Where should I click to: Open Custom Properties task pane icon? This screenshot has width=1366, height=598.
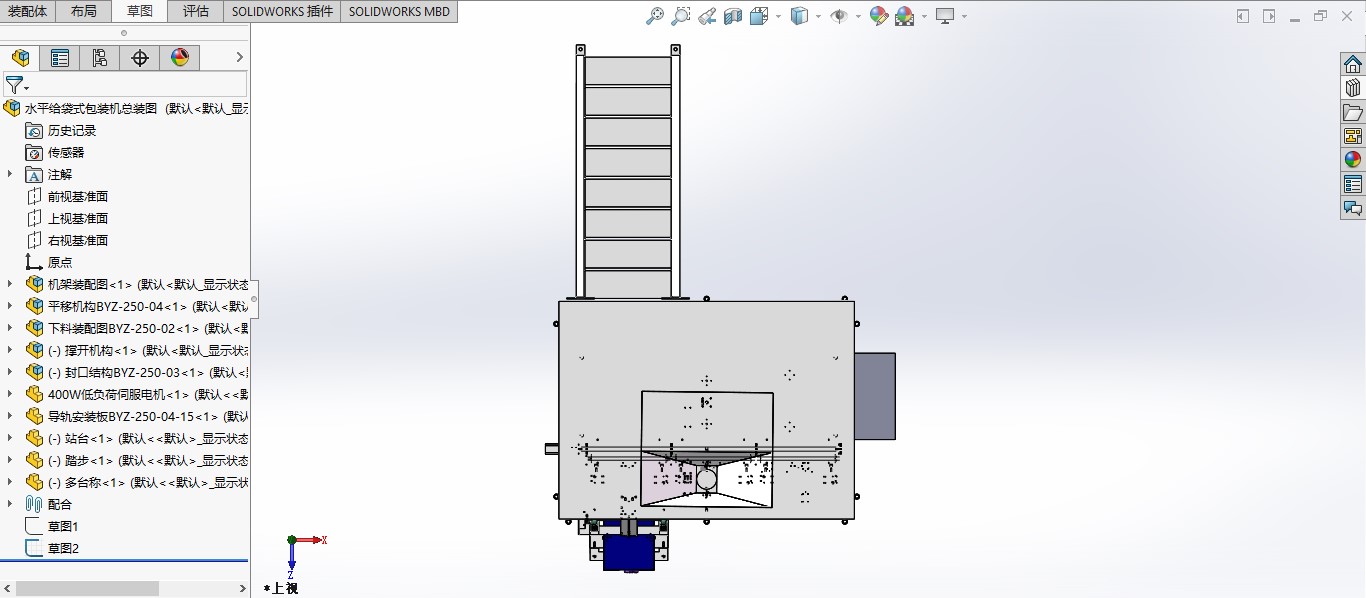1353,184
